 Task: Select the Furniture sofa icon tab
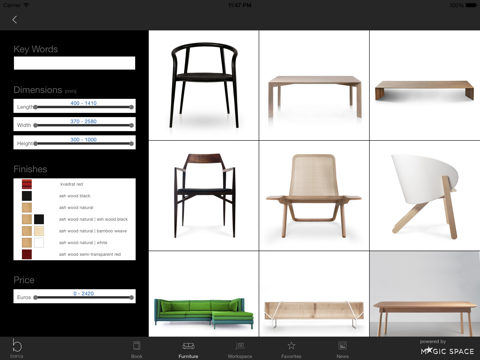[x=188, y=346]
